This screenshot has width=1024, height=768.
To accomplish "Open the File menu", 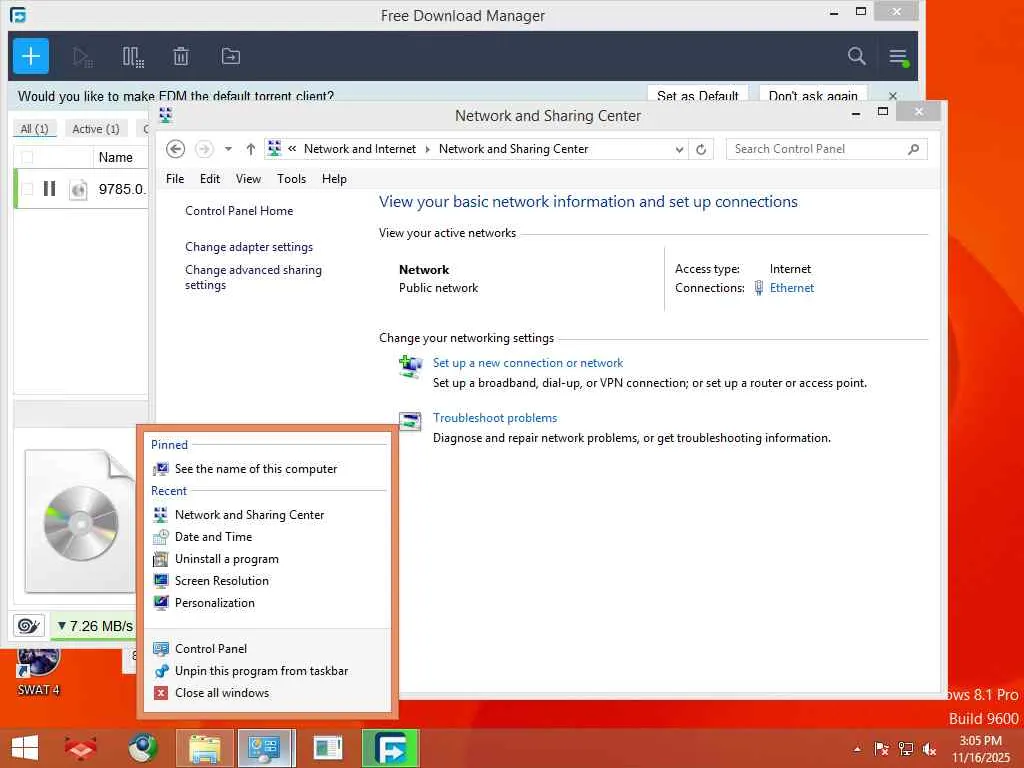I will click(x=174, y=179).
